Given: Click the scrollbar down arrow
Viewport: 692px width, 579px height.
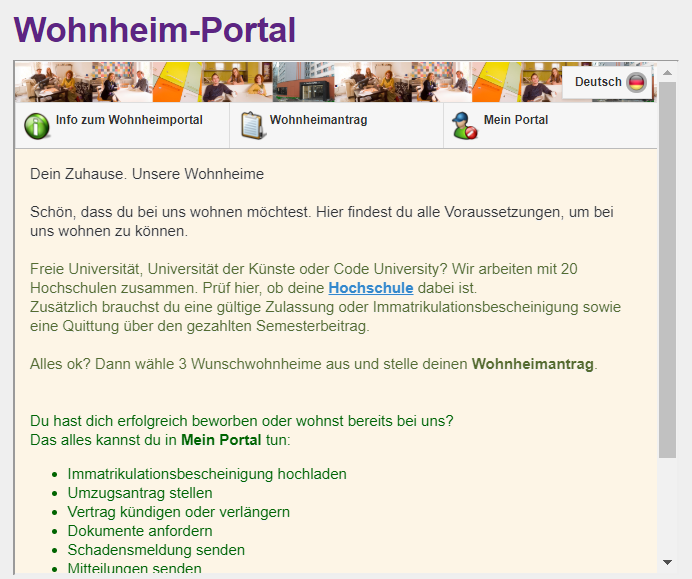Looking at the screenshot, I should [x=667, y=563].
